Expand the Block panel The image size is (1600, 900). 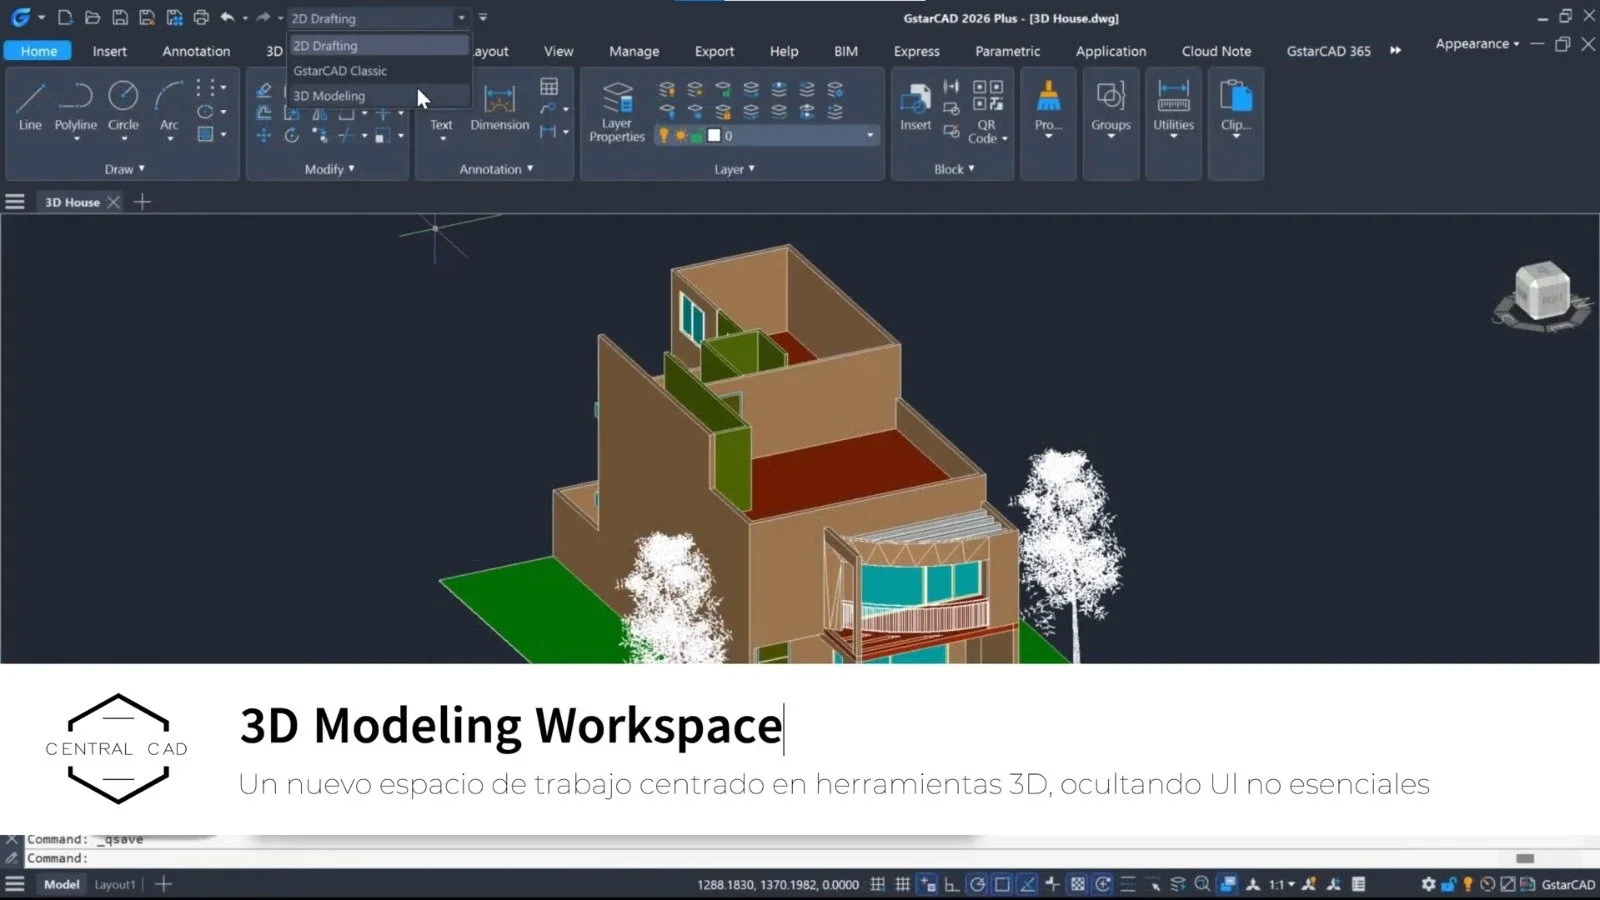point(954,169)
